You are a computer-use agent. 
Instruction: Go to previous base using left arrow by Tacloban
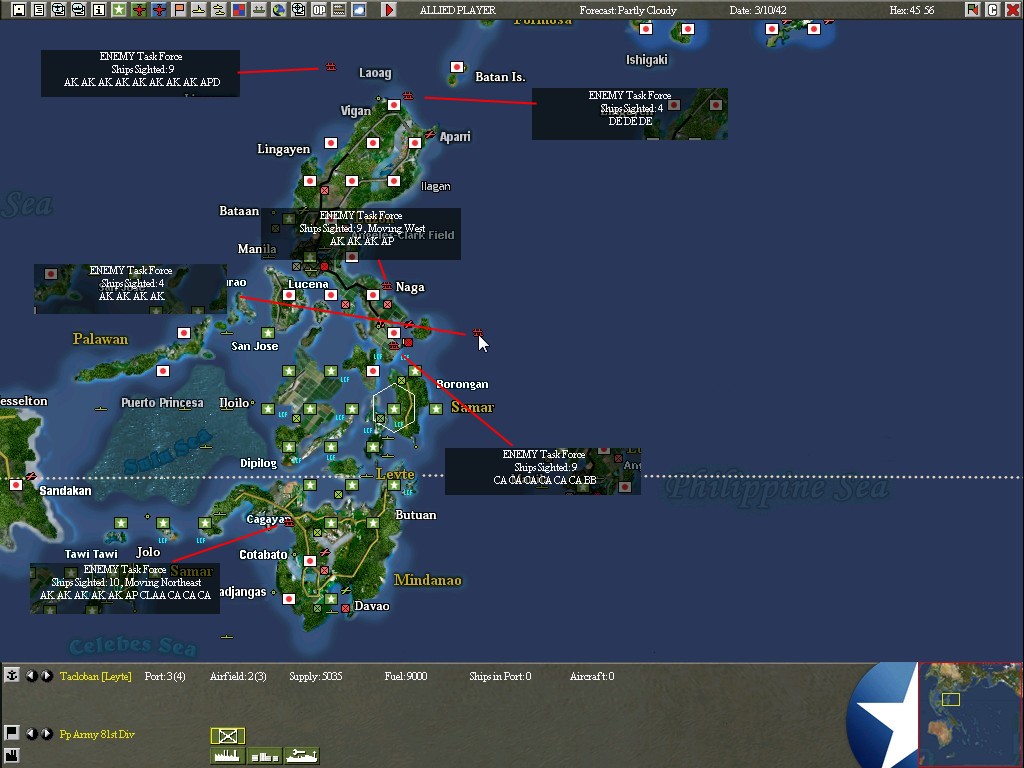click(x=31, y=676)
